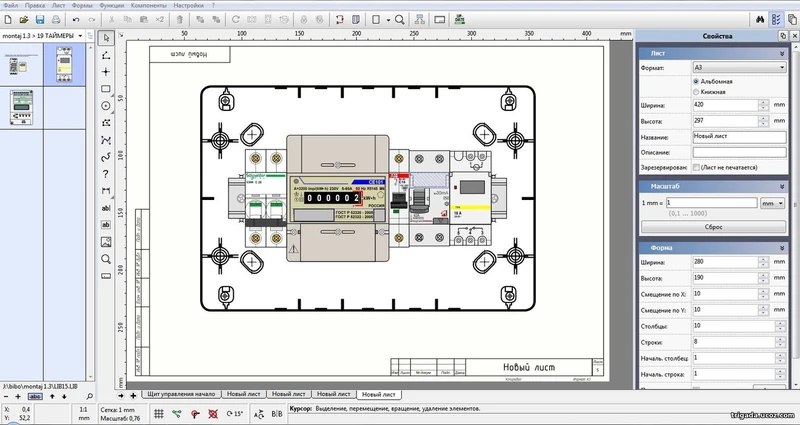Select the Альбомная orientation radio button

tap(696, 80)
